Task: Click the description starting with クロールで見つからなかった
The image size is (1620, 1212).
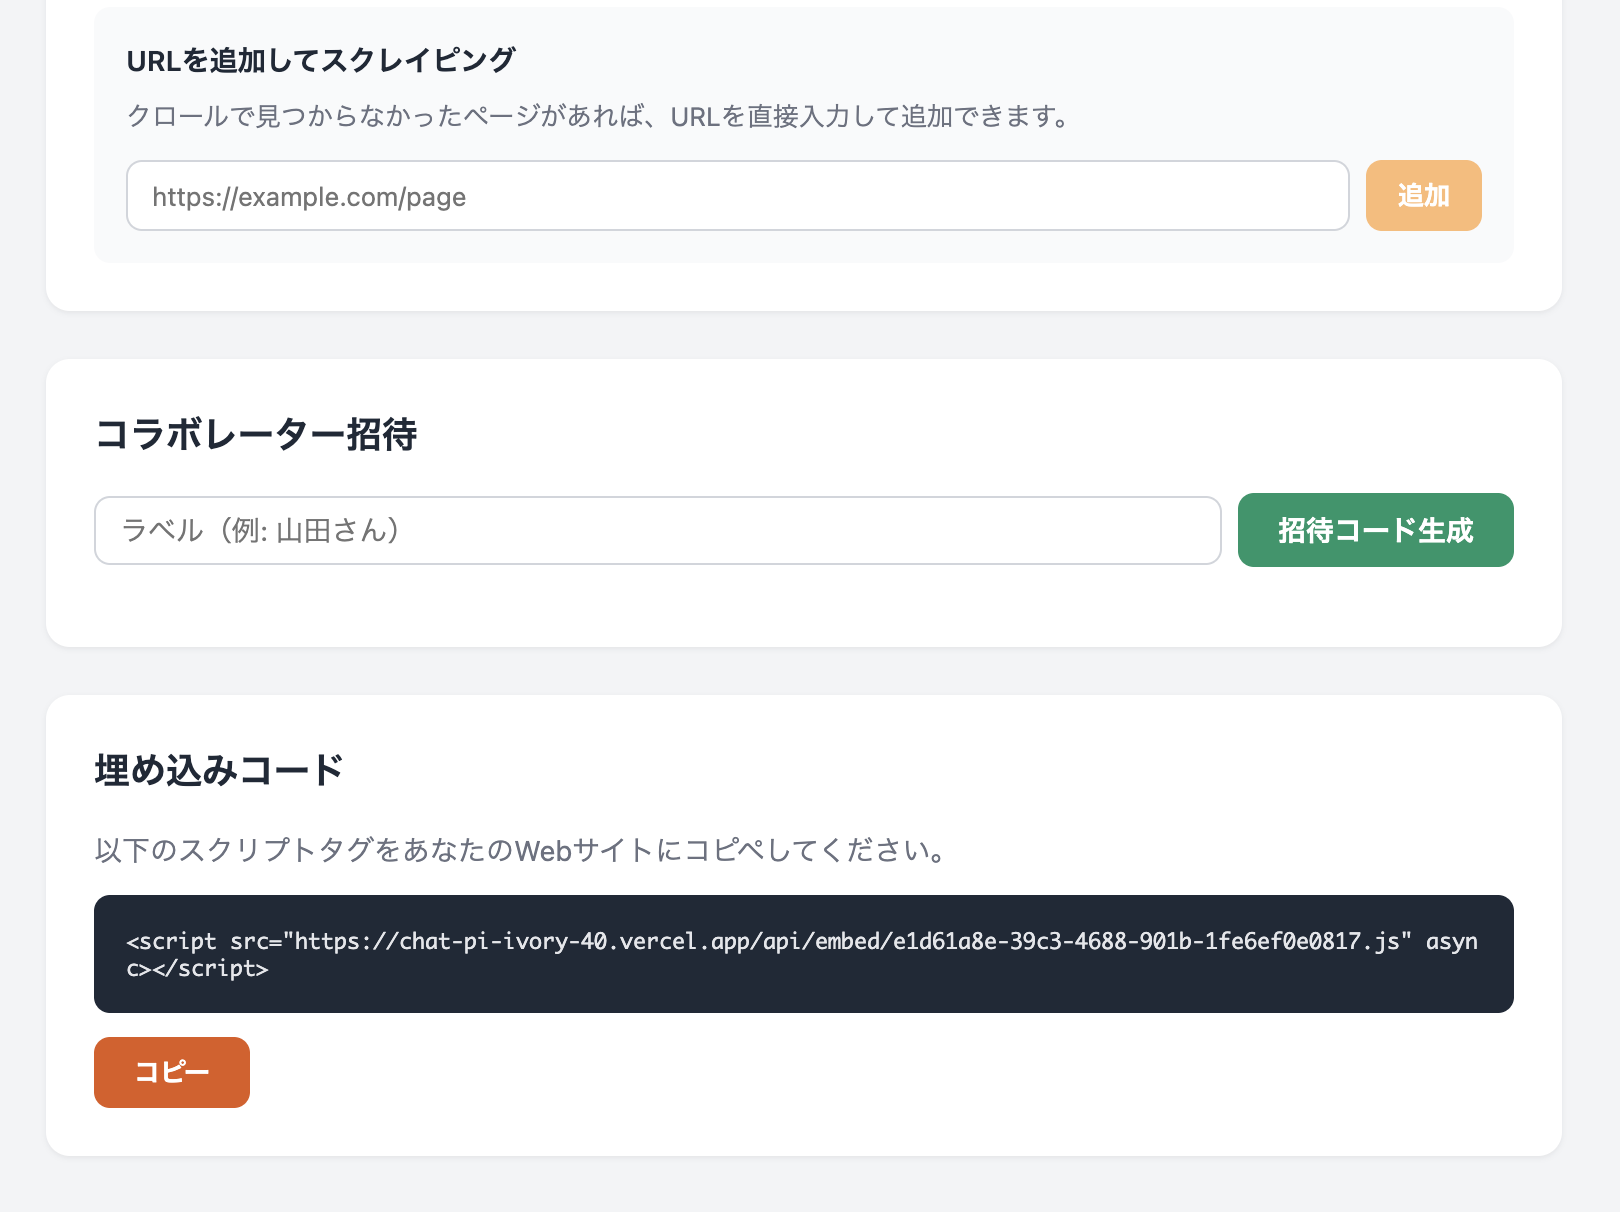Action: point(599,116)
